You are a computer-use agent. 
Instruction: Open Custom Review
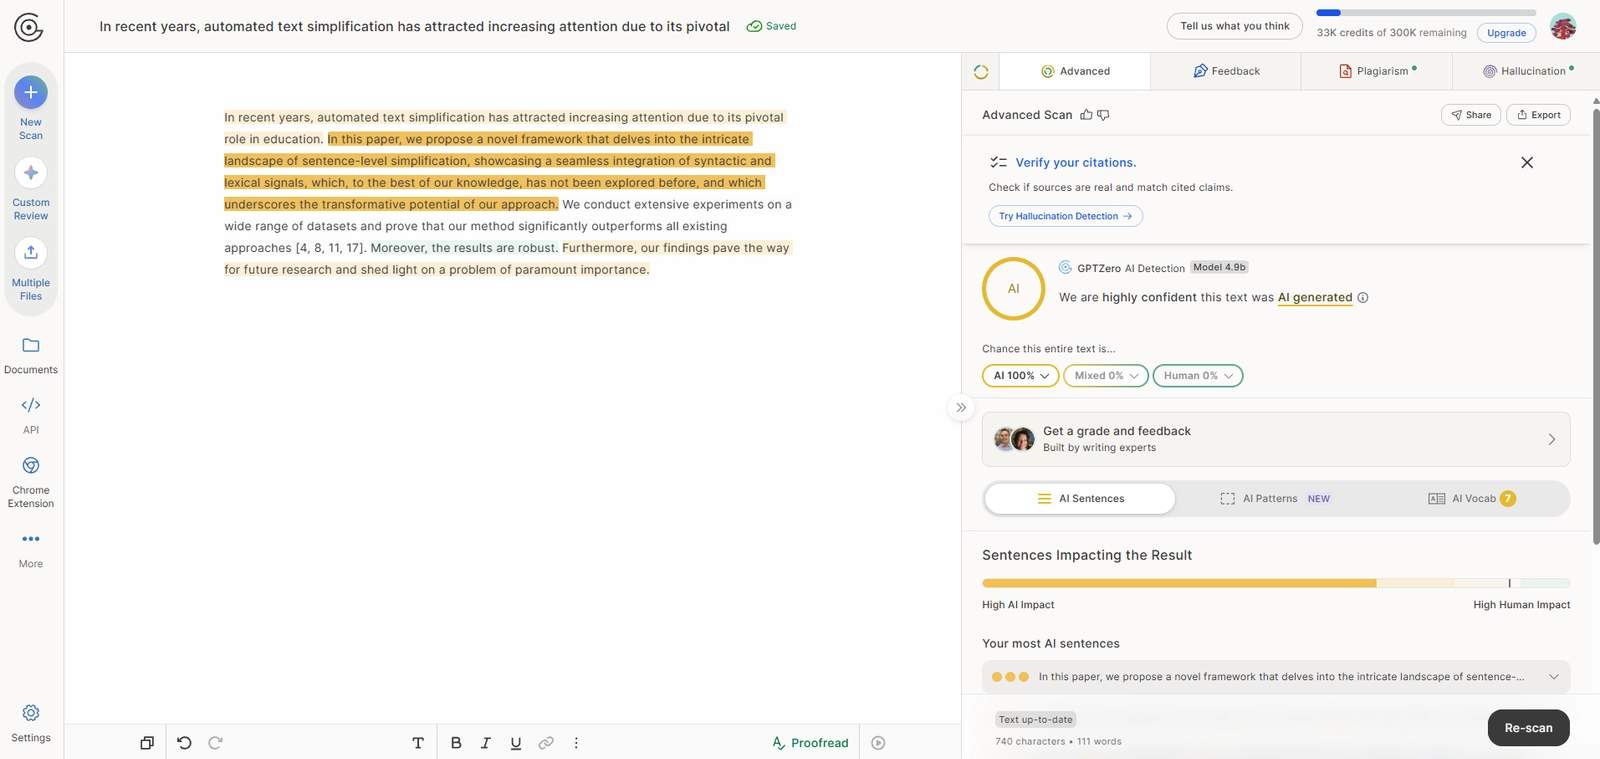tap(31, 189)
